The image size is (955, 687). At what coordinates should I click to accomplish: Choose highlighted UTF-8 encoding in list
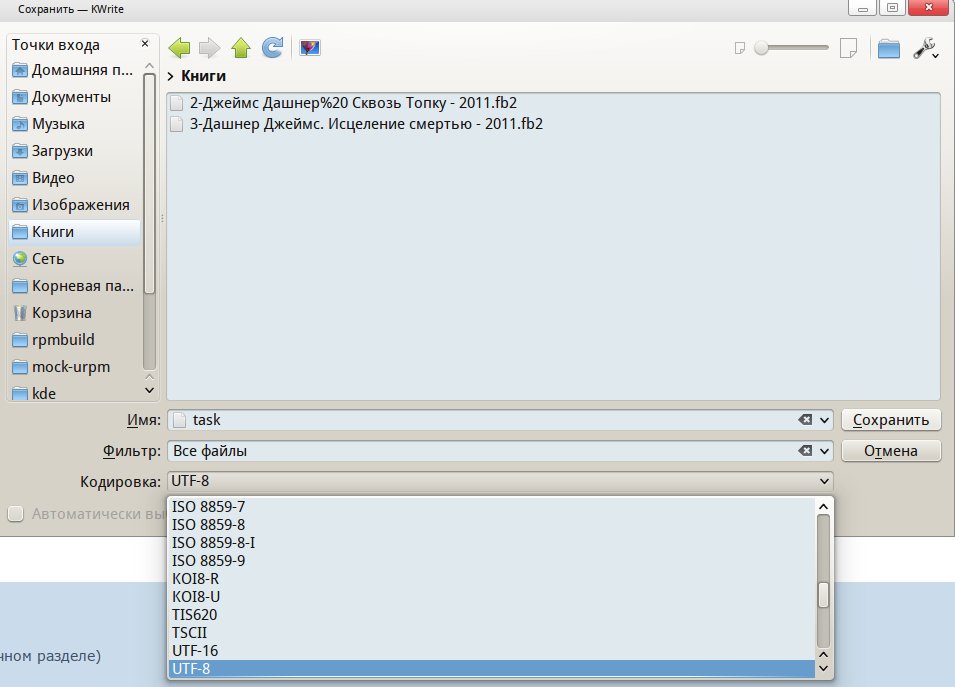click(492, 669)
